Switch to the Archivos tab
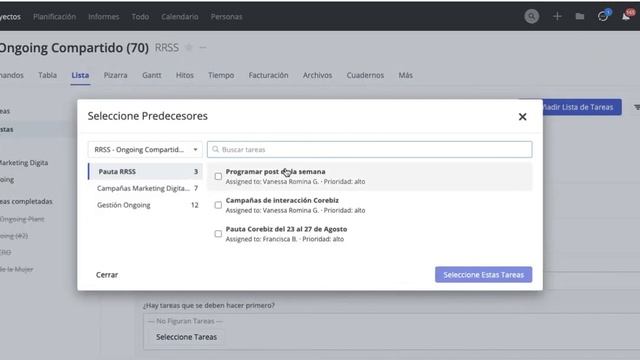 click(x=318, y=75)
